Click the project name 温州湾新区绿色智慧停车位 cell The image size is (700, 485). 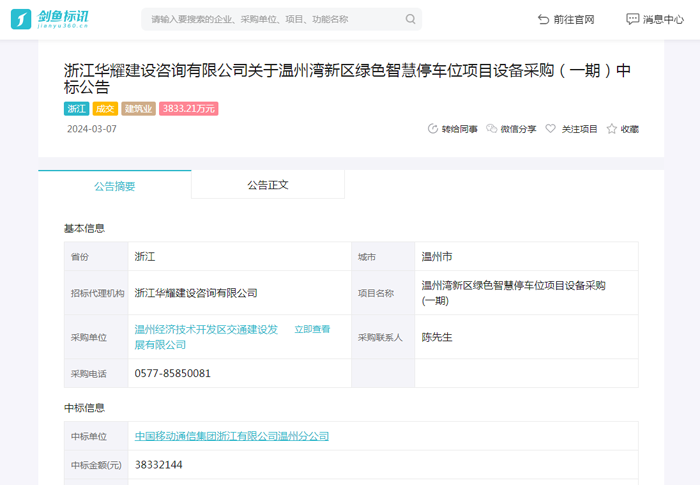pyautogui.click(x=526, y=293)
